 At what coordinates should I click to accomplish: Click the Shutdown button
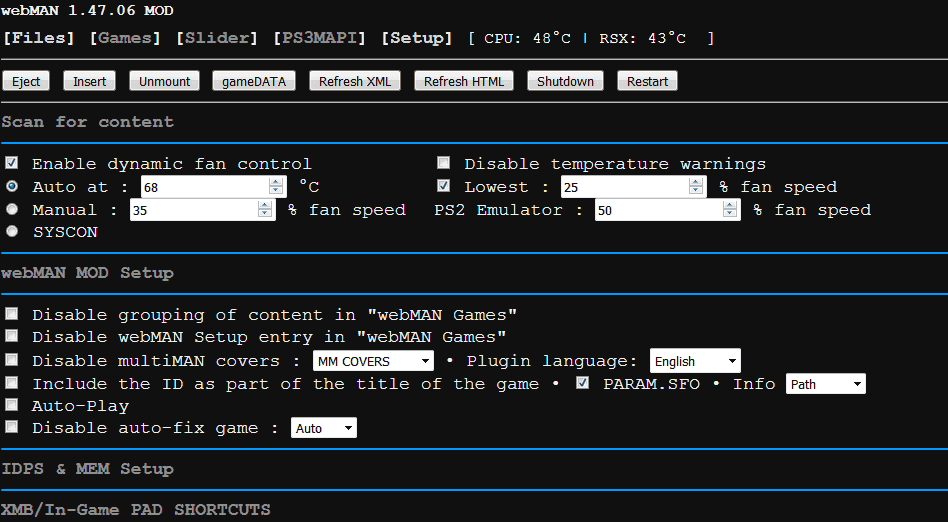(565, 81)
